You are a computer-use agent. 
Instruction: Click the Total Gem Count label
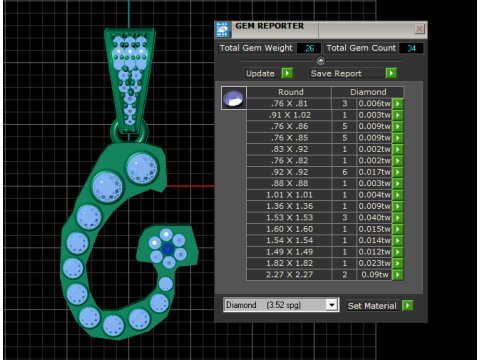coord(361,48)
